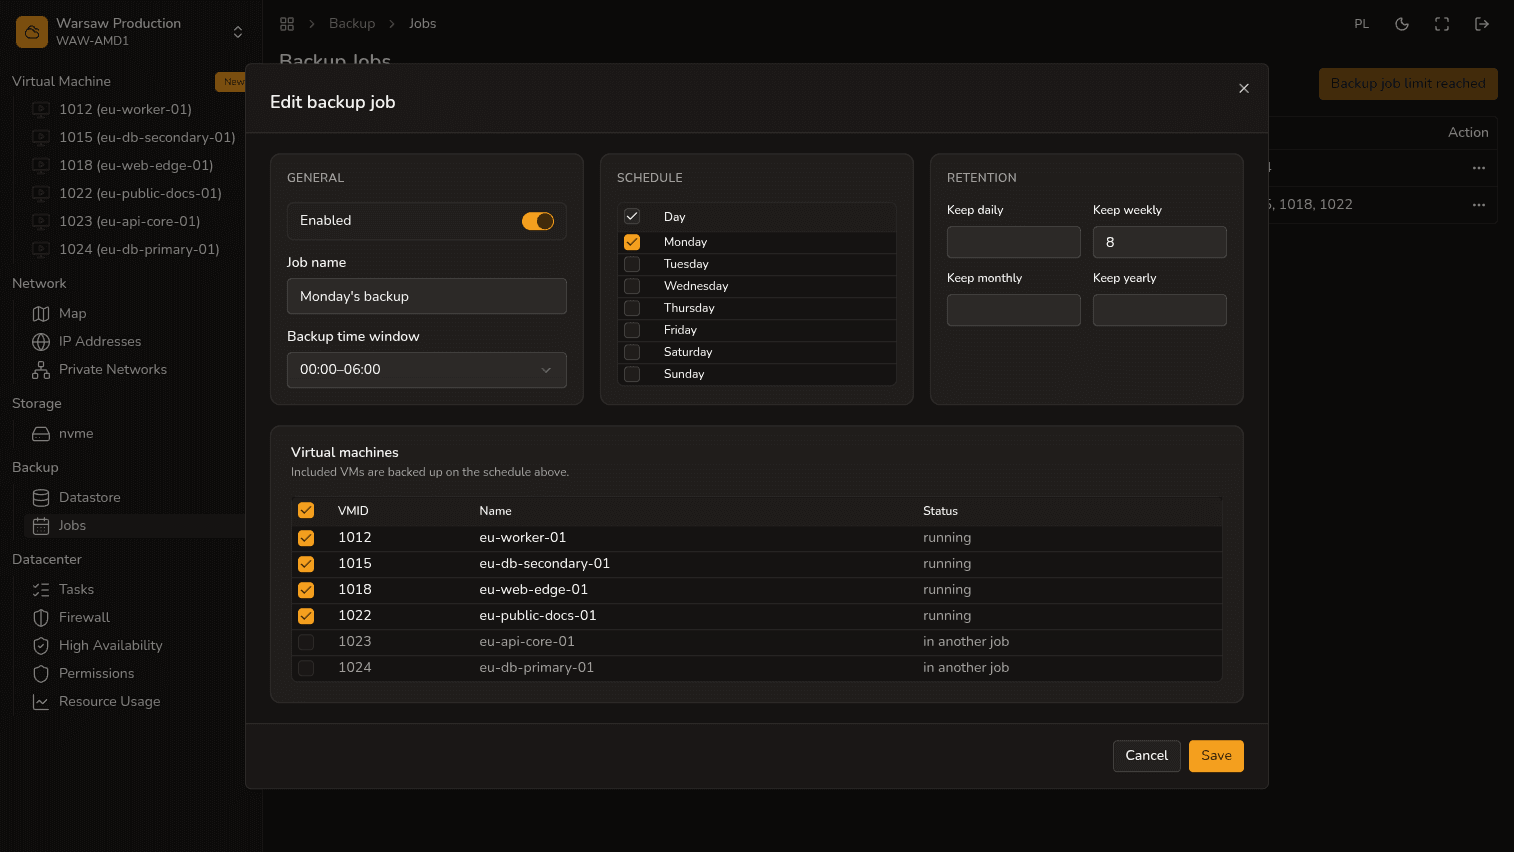Open the Tasks page
Screen dimensions: 1514x852
(76, 589)
